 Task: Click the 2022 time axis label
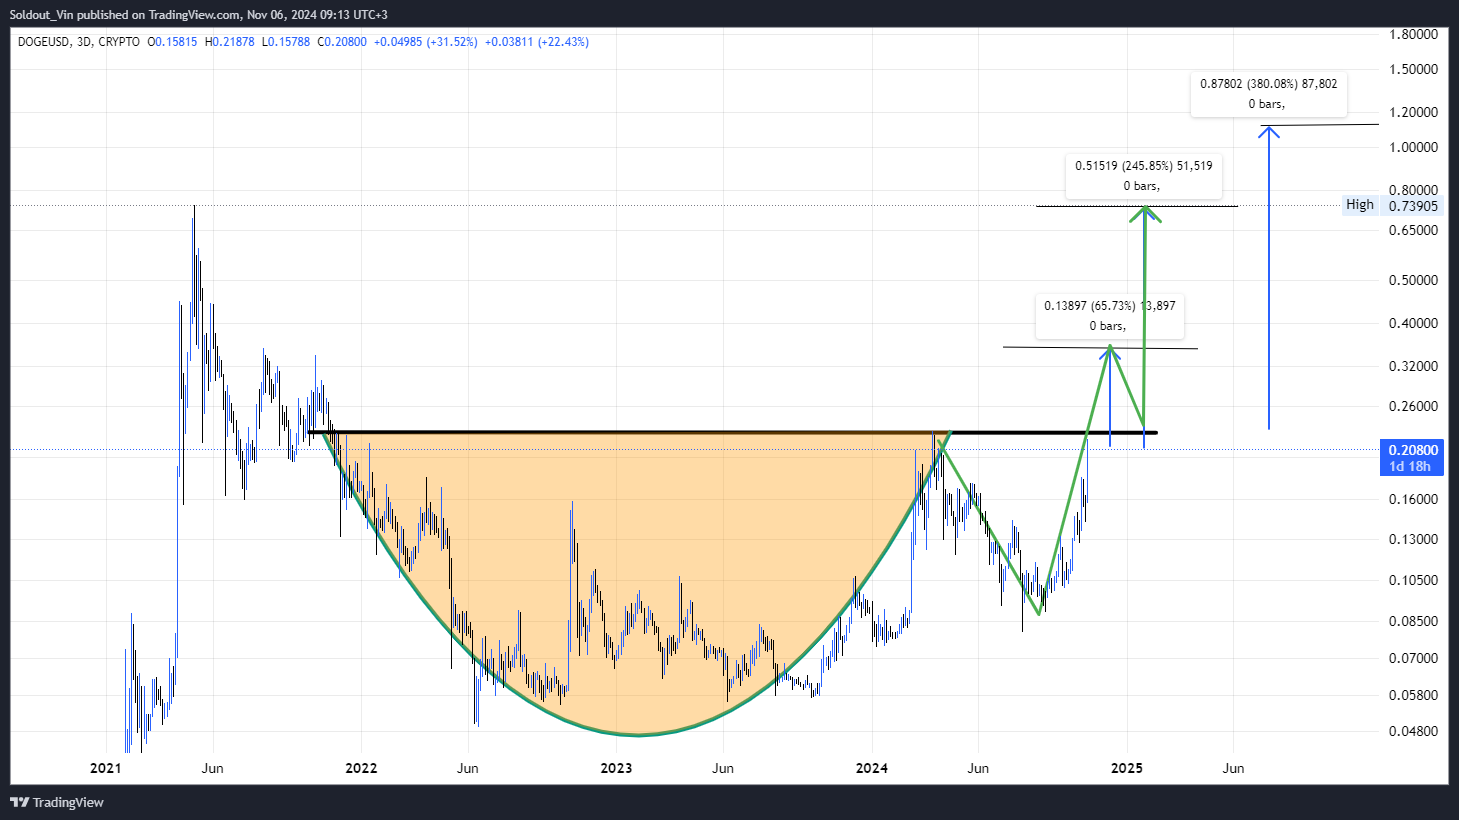(x=361, y=768)
